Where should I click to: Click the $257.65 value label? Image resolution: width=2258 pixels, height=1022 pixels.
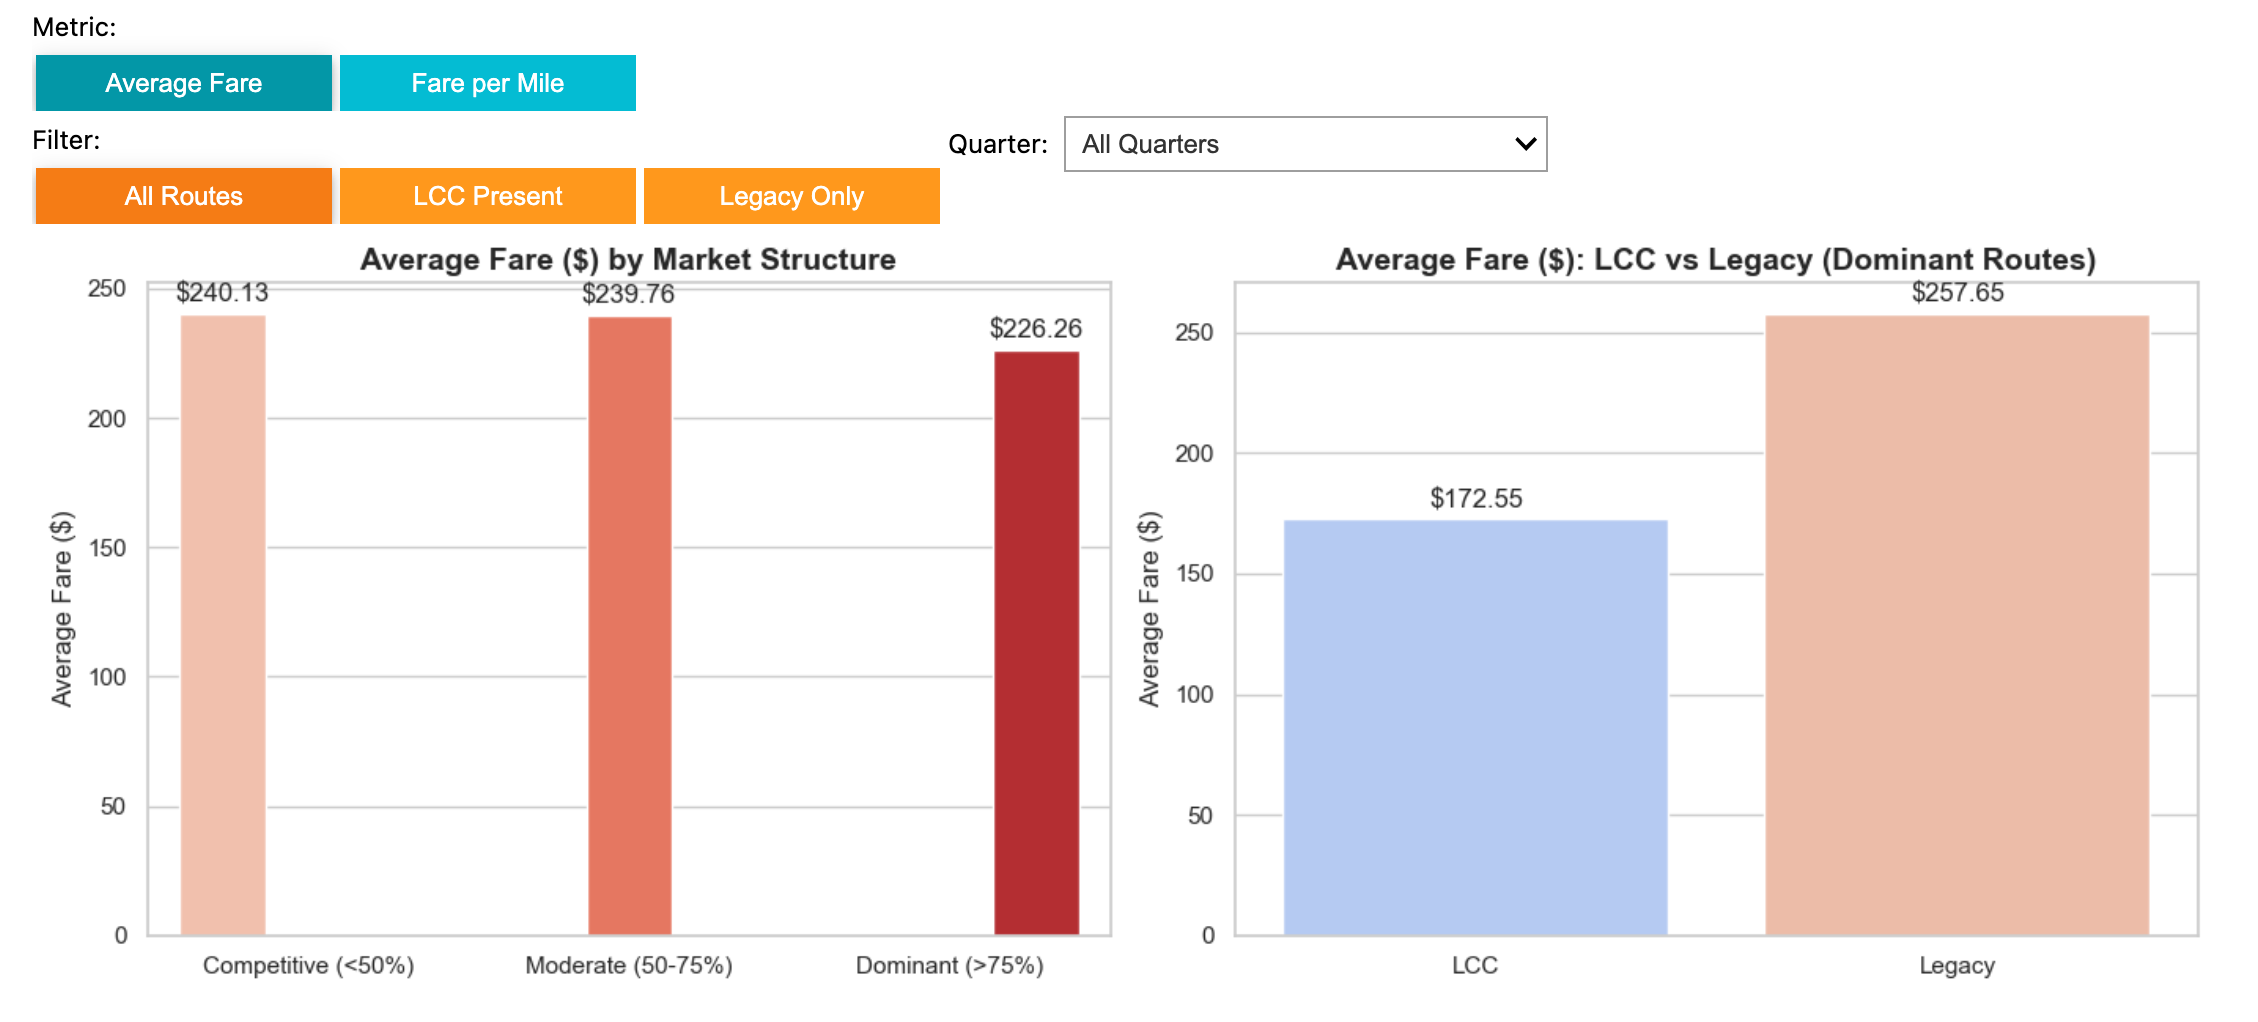coord(1958,292)
